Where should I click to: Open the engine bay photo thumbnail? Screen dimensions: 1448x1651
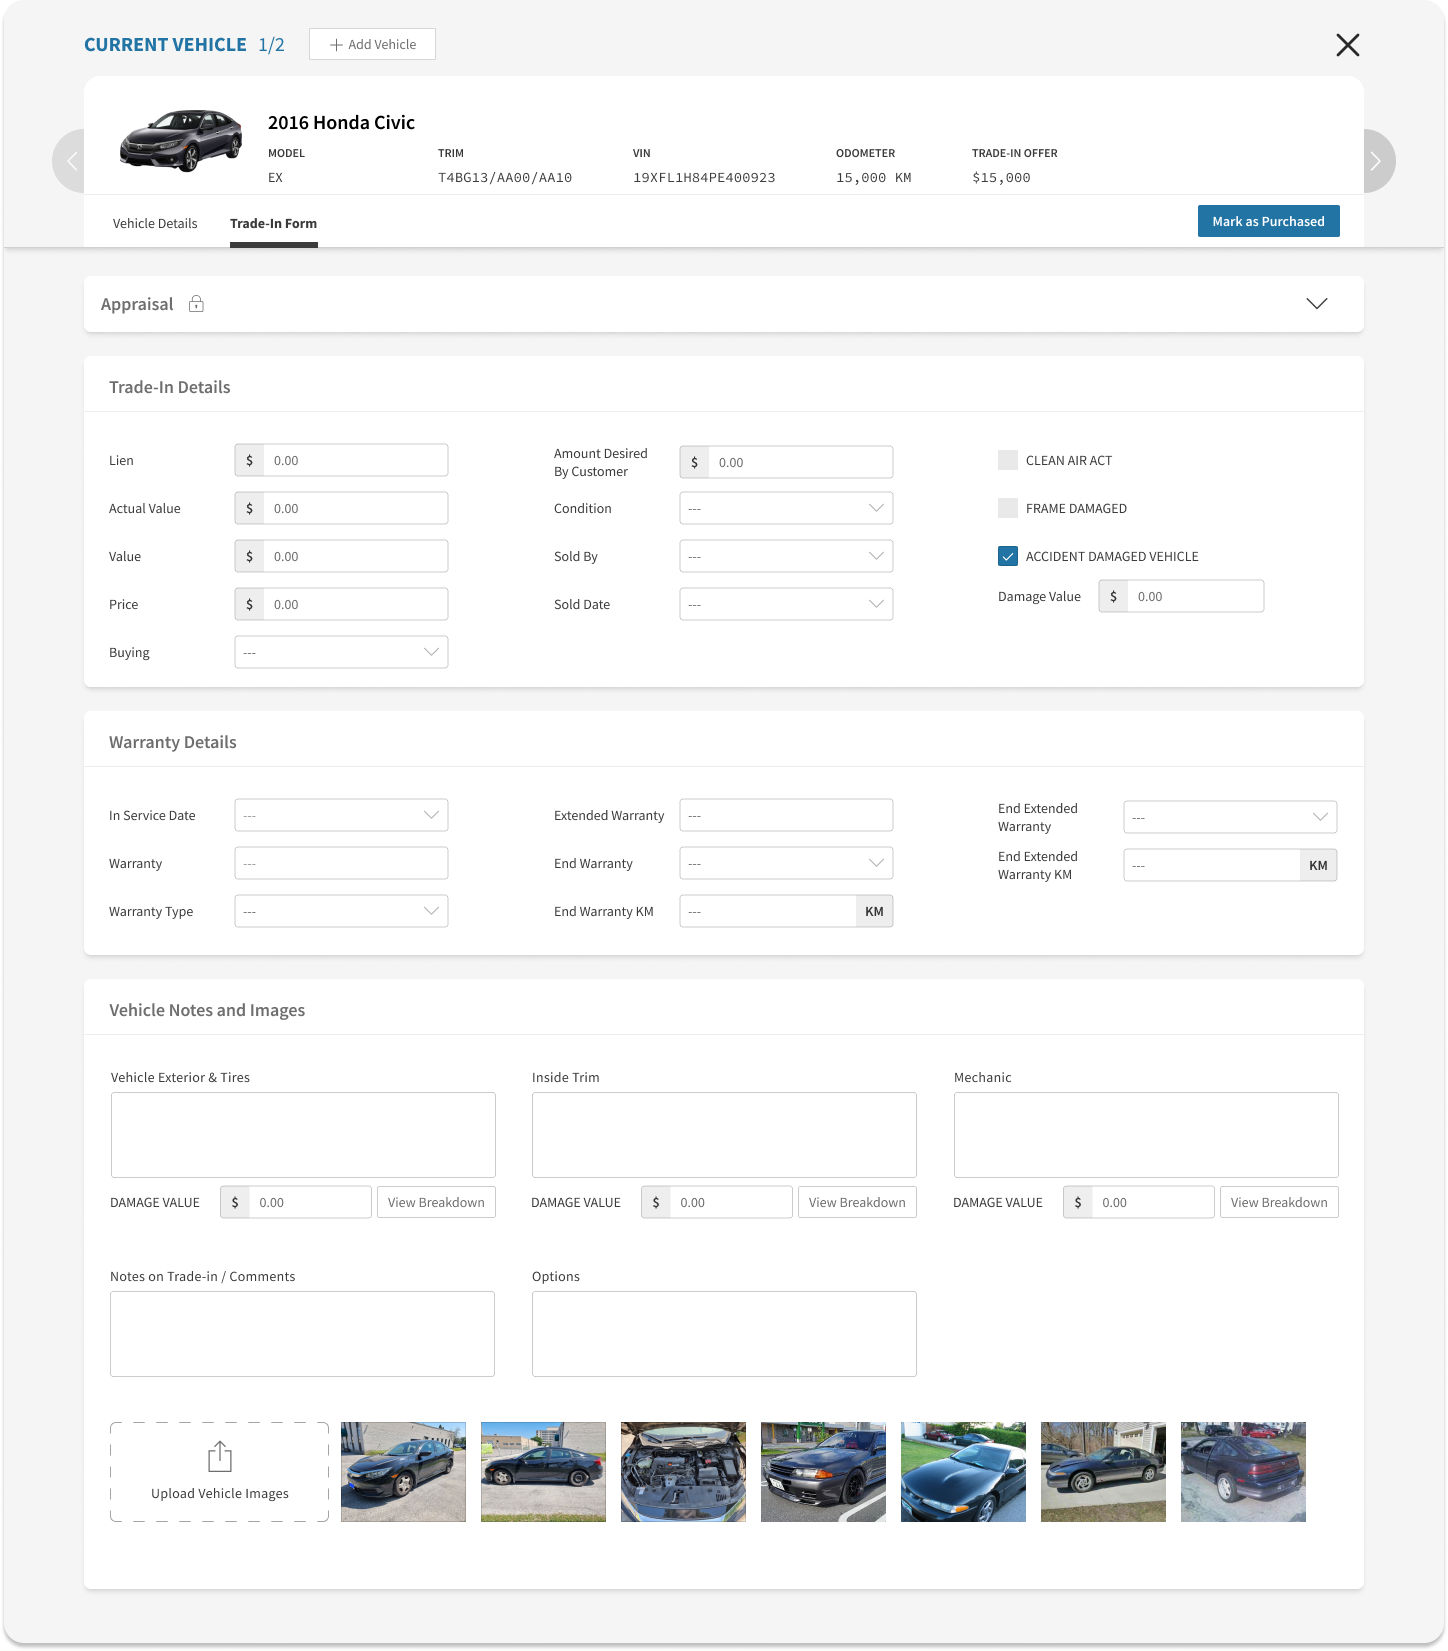pyautogui.click(x=683, y=1472)
